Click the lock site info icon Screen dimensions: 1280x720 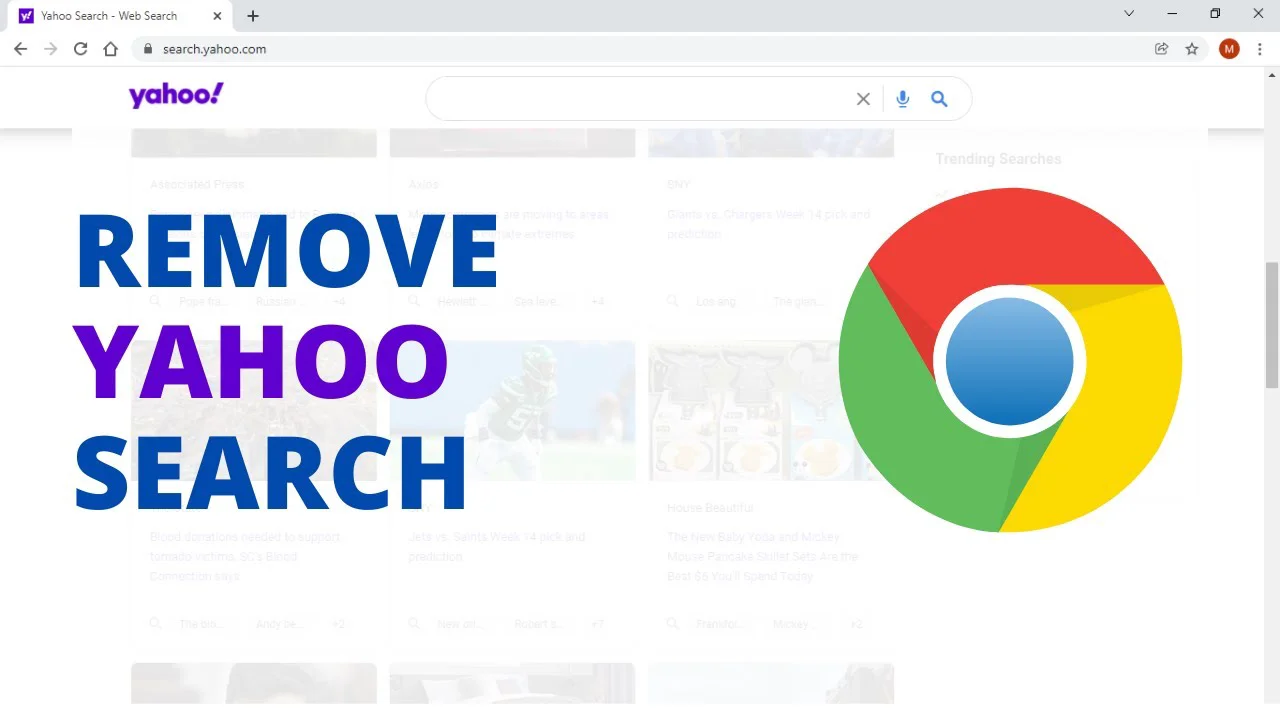point(147,49)
